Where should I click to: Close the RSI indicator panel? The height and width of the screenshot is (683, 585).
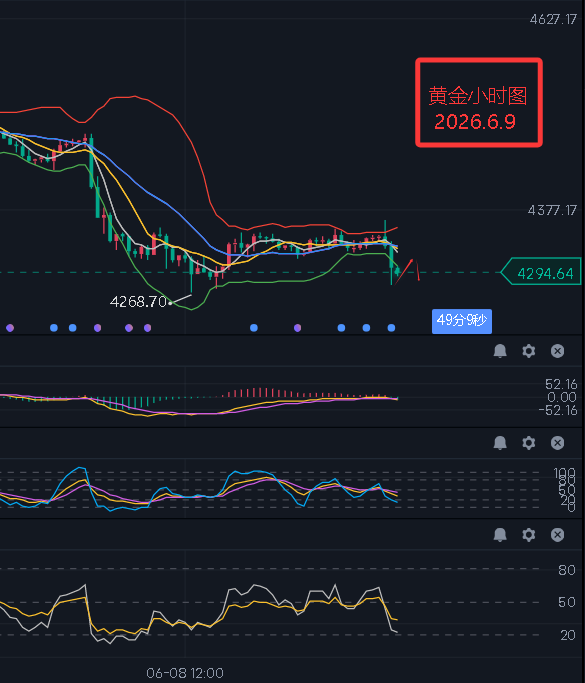point(558,534)
